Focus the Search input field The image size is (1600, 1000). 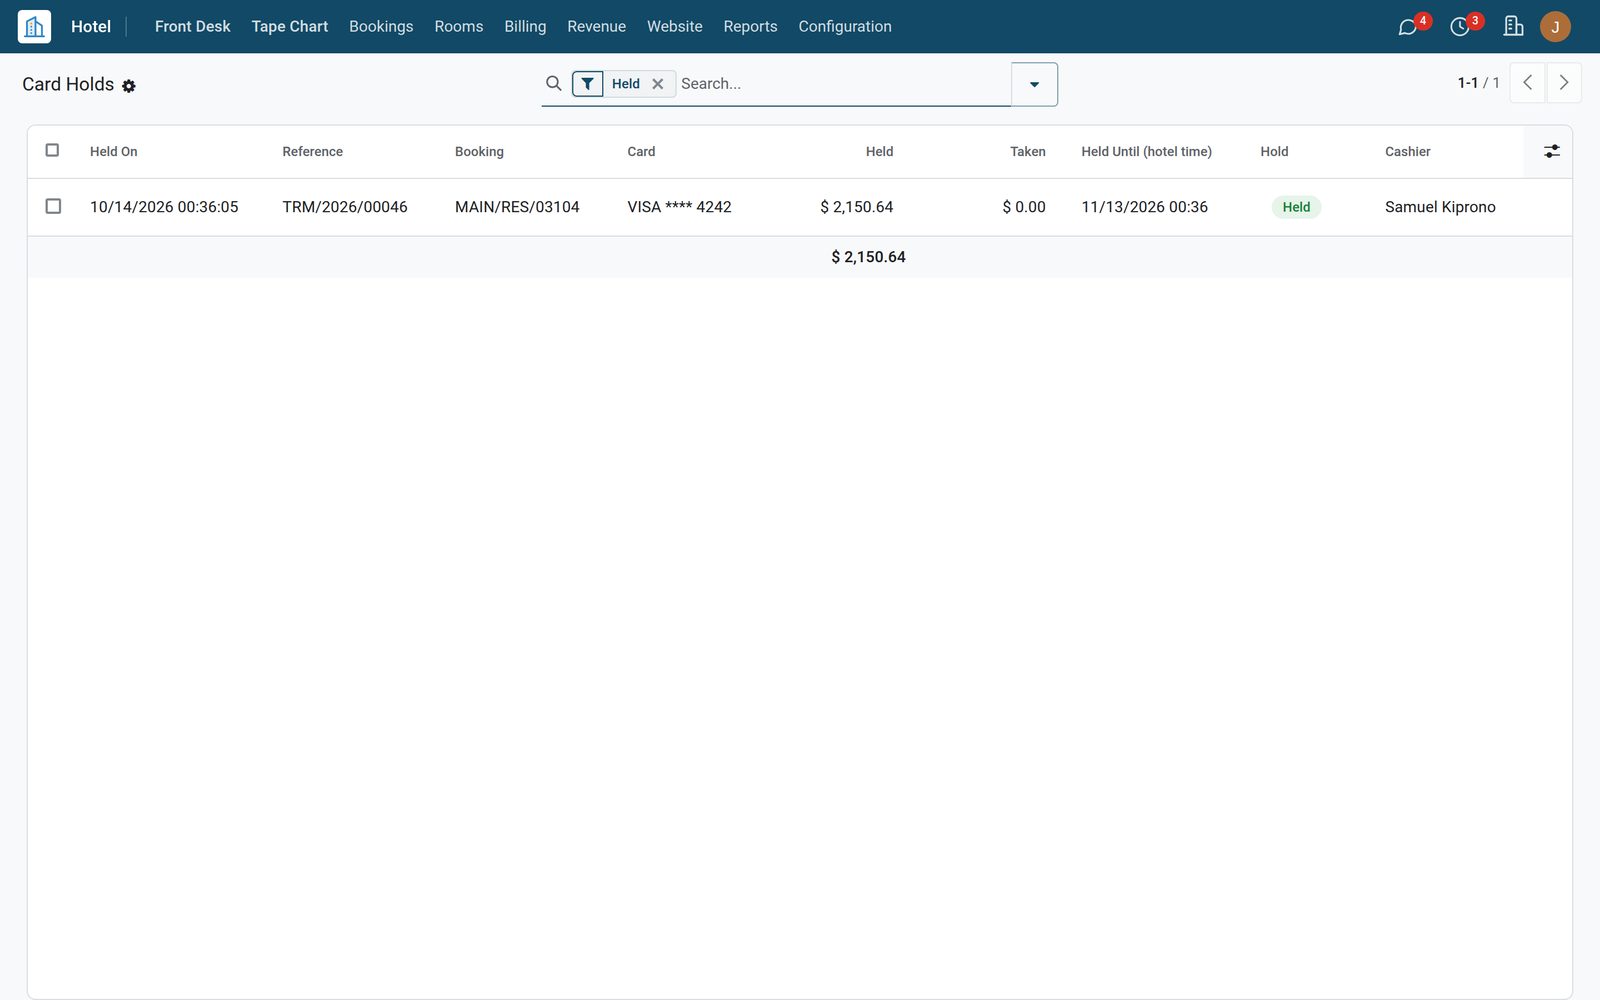coord(843,84)
